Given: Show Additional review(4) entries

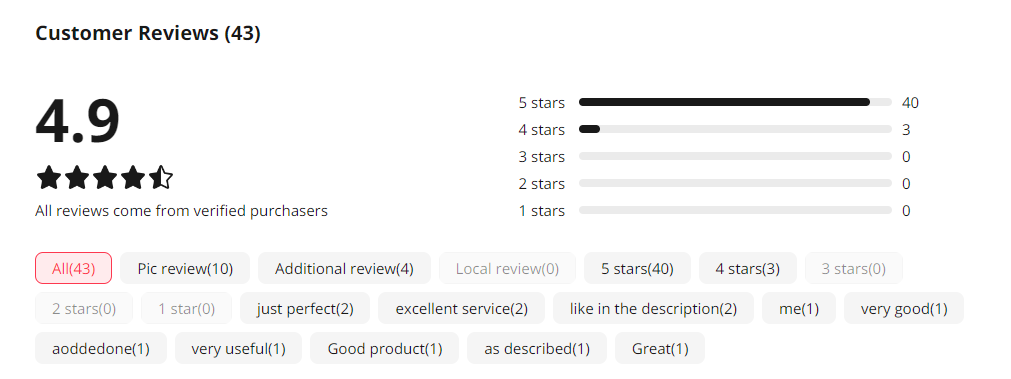Looking at the screenshot, I should tap(344, 268).
